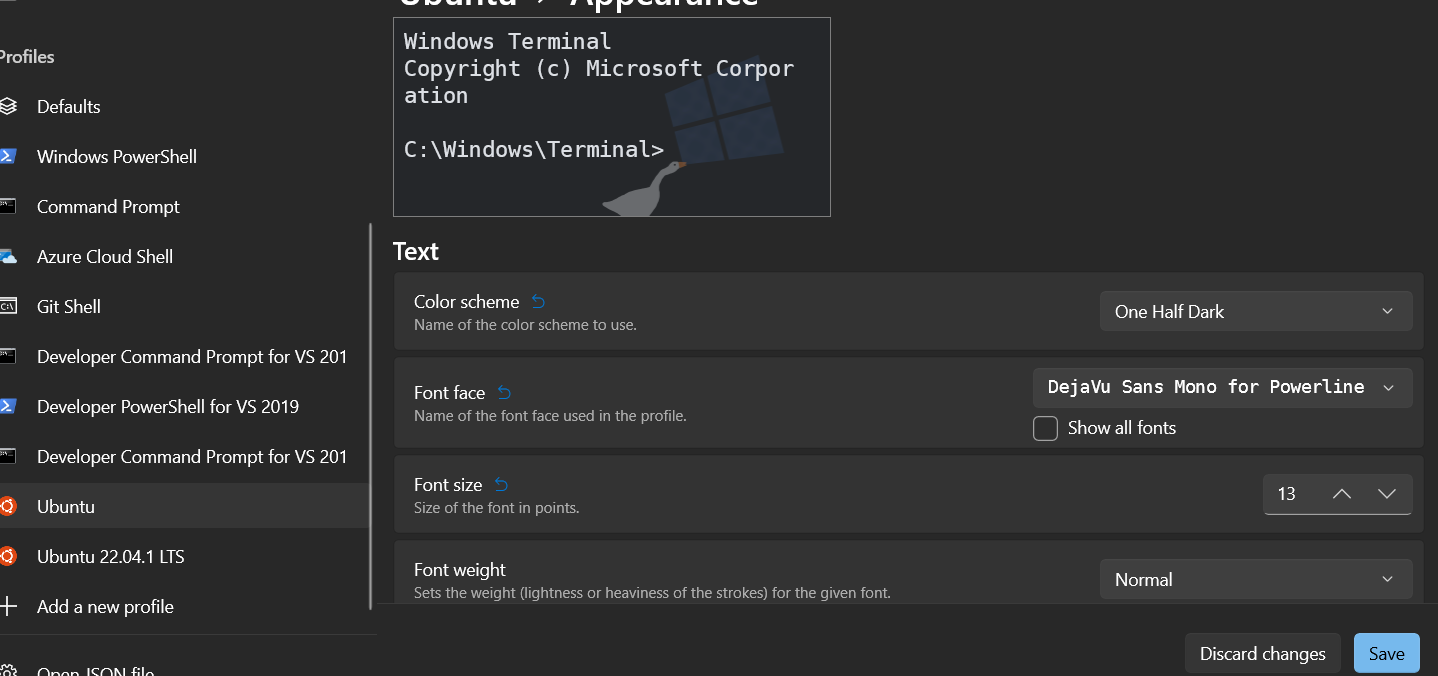Screen dimensions: 1438x676
Task: Reset Font size with the undo arrow
Action: coord(501,485)
